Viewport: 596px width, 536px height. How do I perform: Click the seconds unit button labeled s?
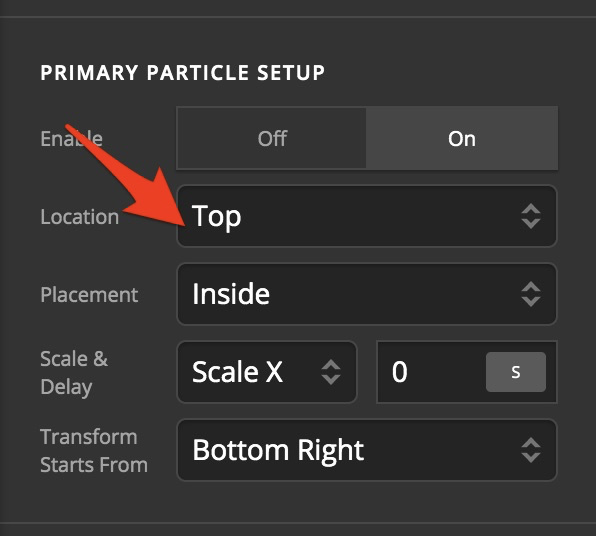pyautogui.click(x=516, y=372)
